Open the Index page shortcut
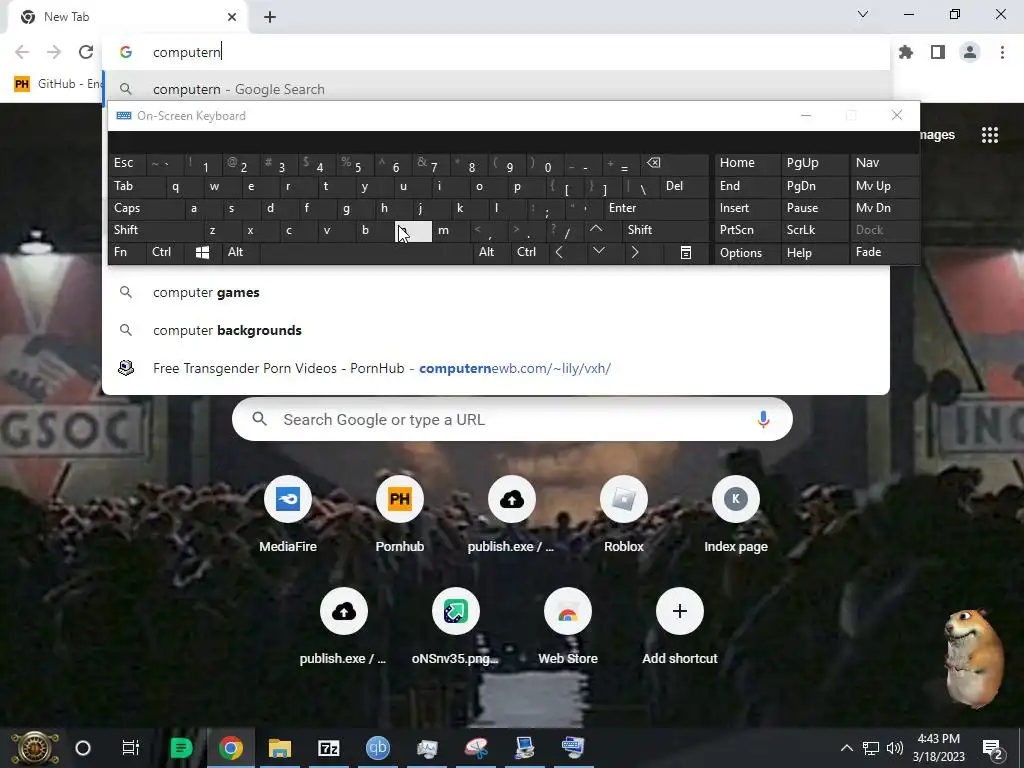 [x=736, y=515]
